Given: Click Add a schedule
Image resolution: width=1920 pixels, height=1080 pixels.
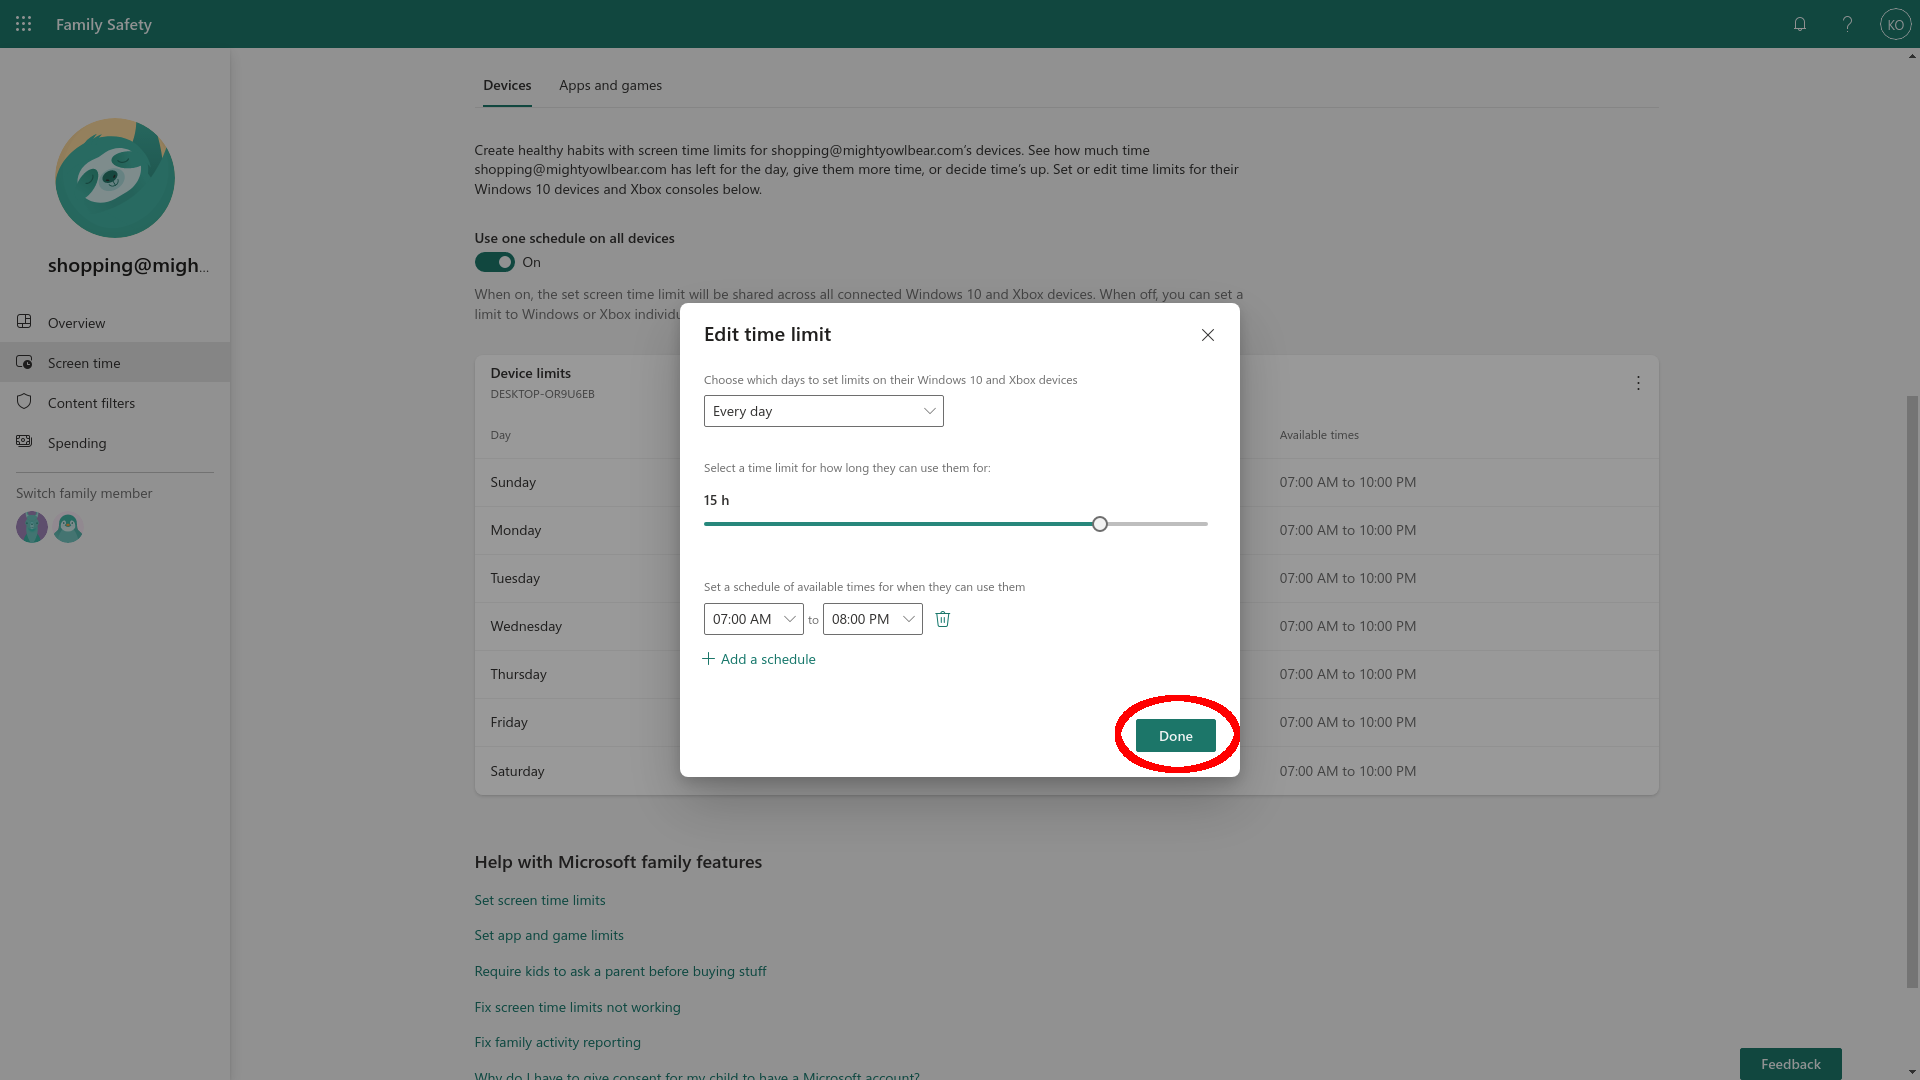Looking at the screenshot, I should click(759, 659).
